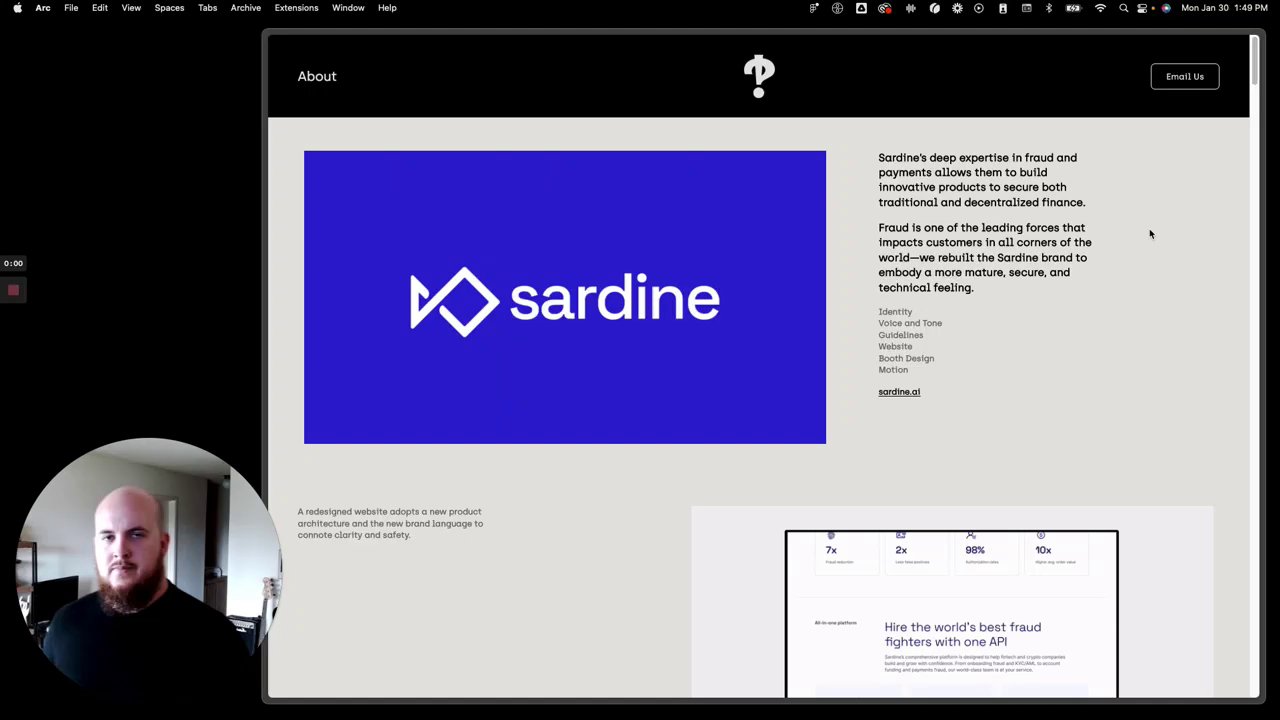Visit the sardine.ai link

pyautogui.click(x=899, y=392)
